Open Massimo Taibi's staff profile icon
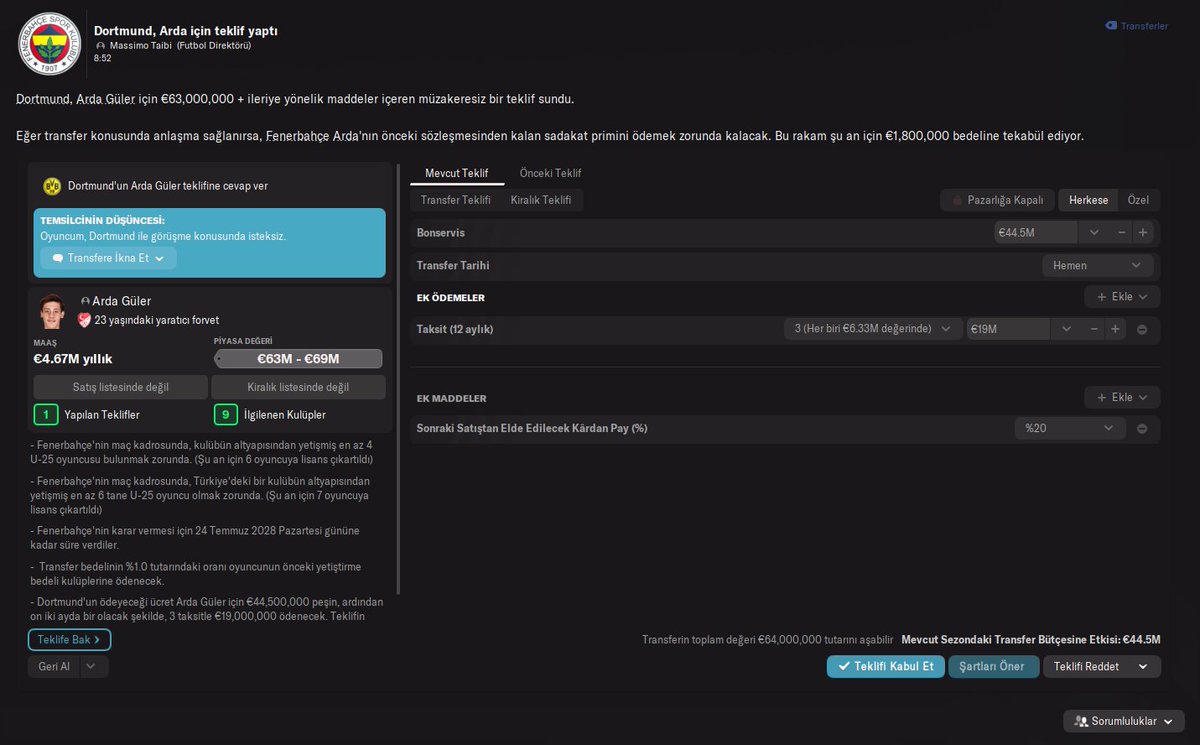This screenshot has height=745, width=1200. point(101,46)
